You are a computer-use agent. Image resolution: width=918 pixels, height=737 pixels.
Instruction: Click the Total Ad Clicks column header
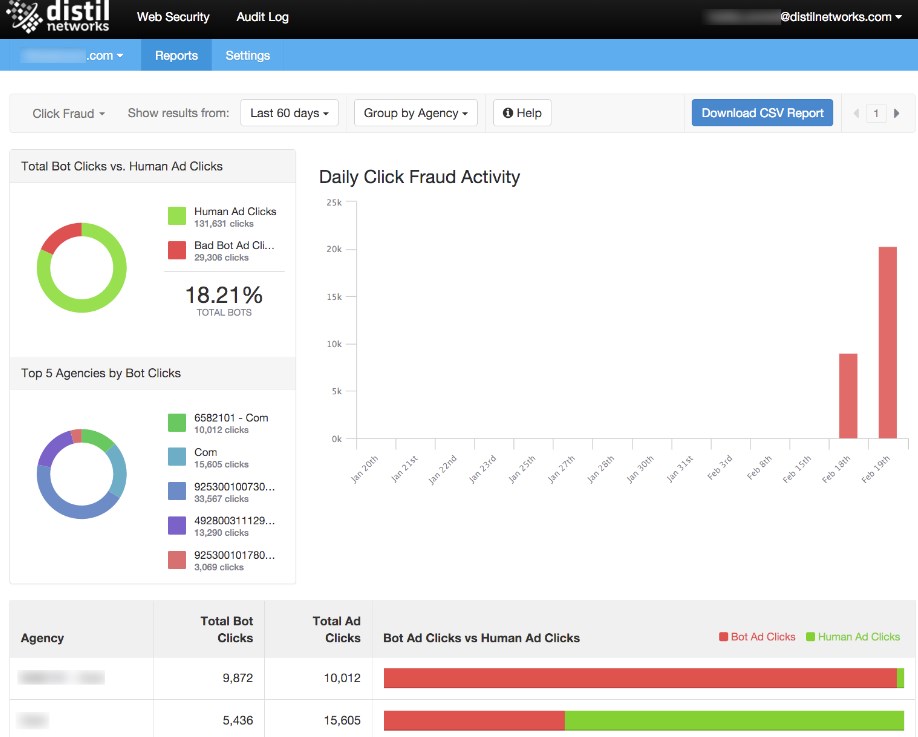[x=337, y=629]
